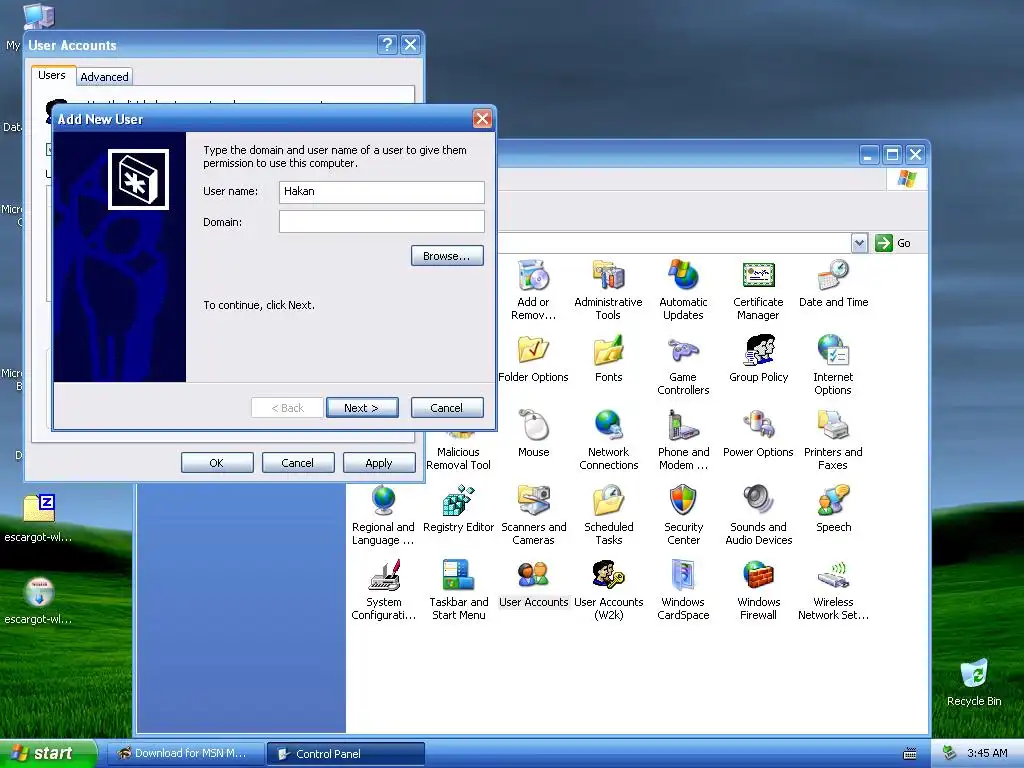Image resolution: width=1024 pixels, height=768 pixels.
Task: Click the system tray clock
Action: point(987,753)
